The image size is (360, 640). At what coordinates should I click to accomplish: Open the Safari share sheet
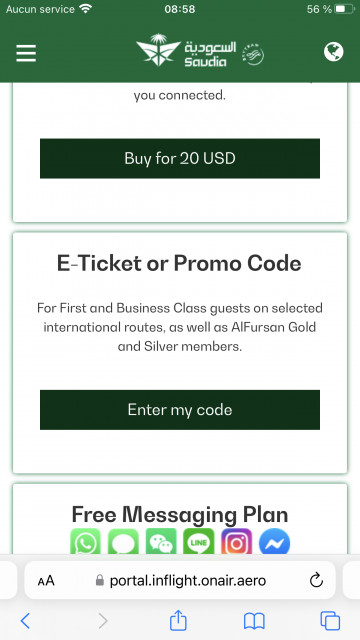coord(178,620)
